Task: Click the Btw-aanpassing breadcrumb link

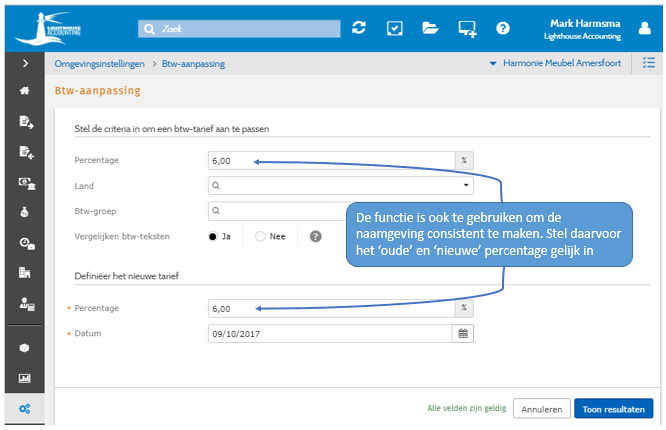Action: coord(194,64)
